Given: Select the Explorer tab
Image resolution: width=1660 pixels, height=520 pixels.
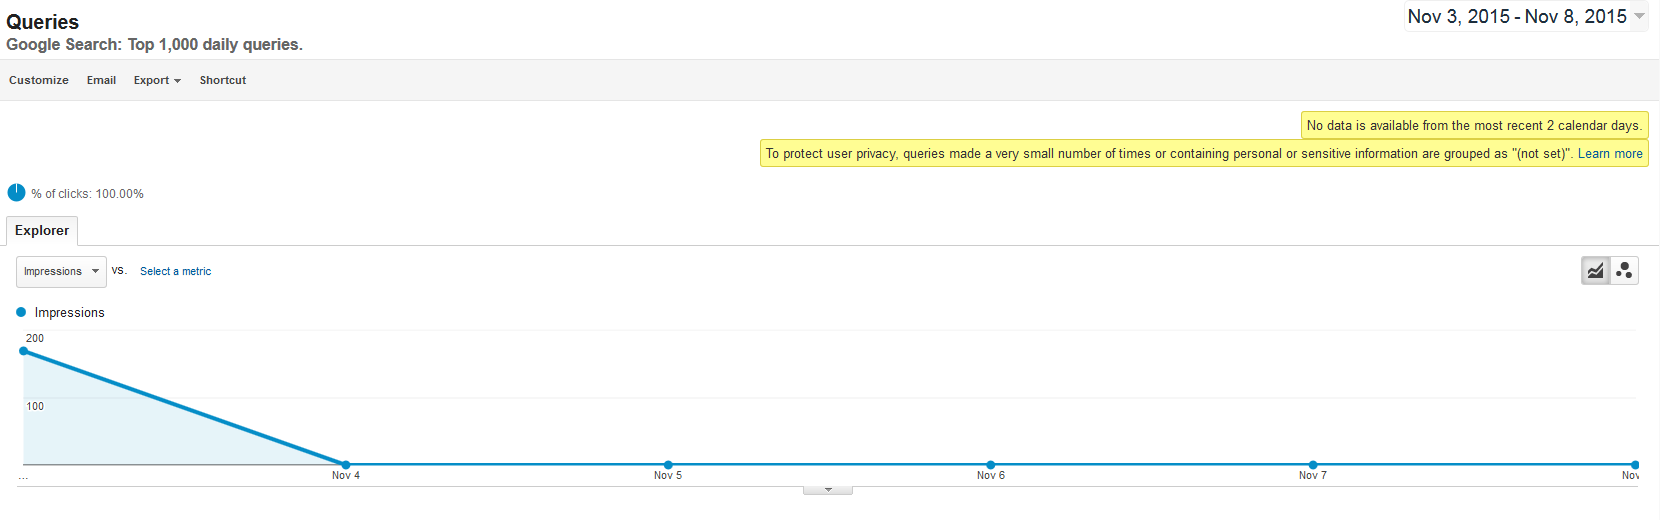Looking at the screenshot, I should (42, 230).
